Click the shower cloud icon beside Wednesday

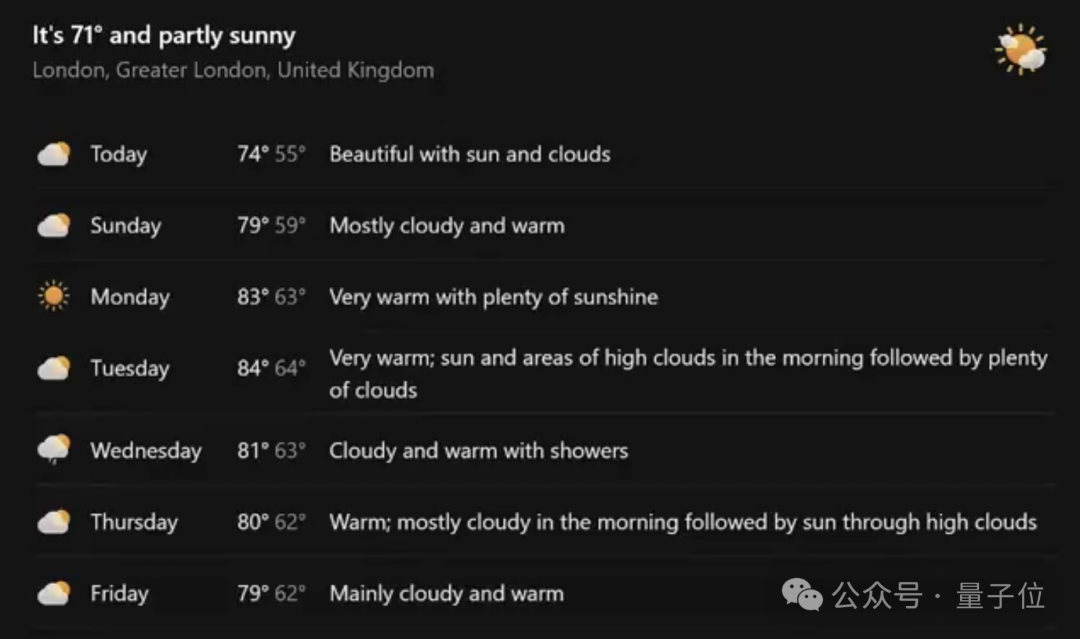54,450
